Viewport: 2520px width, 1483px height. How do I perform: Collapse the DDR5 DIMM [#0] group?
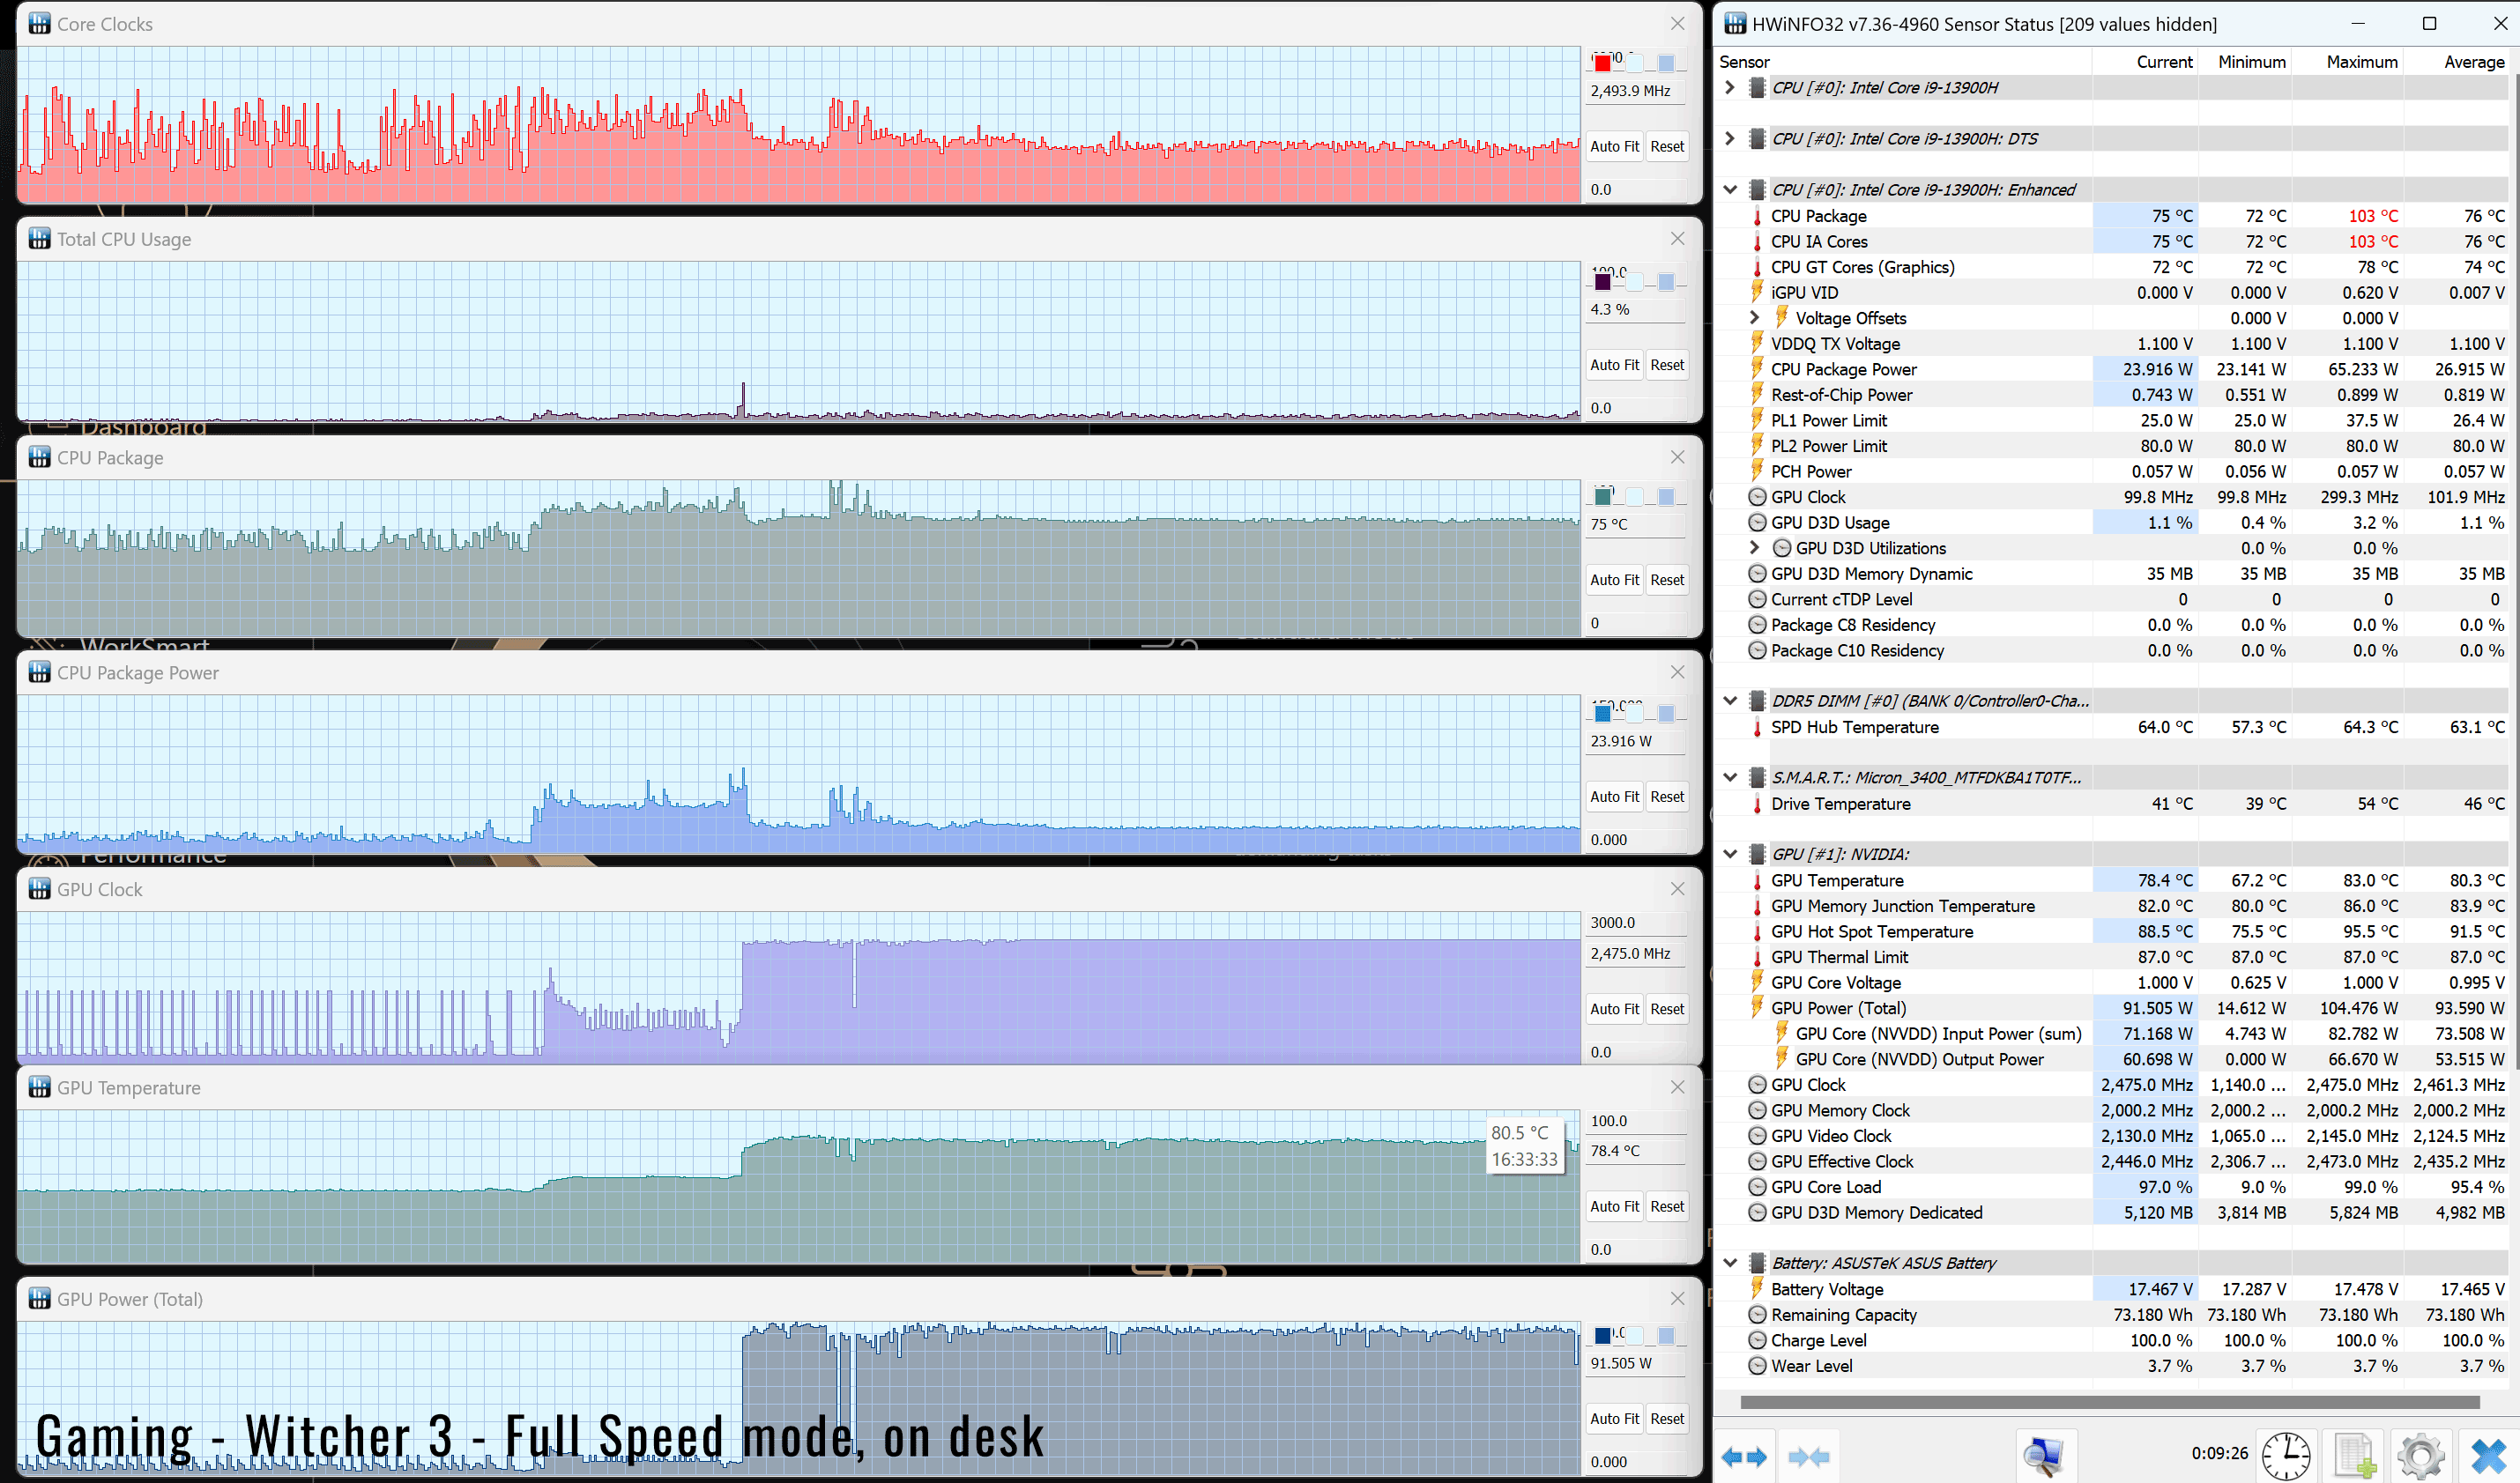click(1730, 700)
